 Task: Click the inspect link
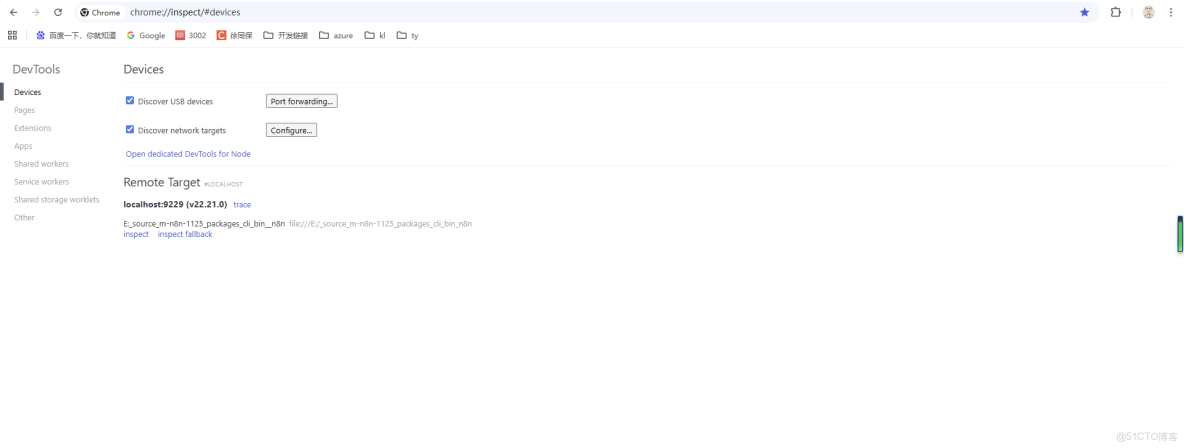136,234
